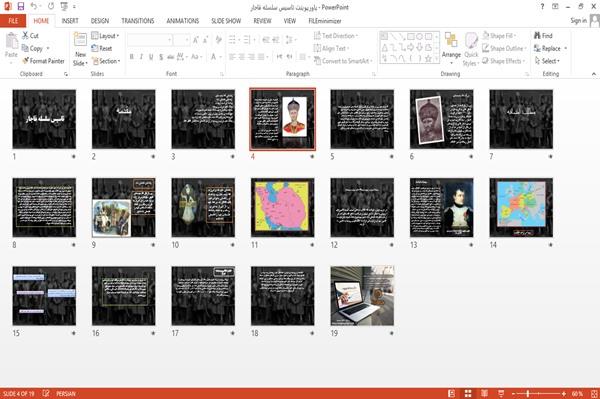This screenshot has width=600, height=399.
Task: Expand the Replace options arrow
Action: tap(566, 49)
